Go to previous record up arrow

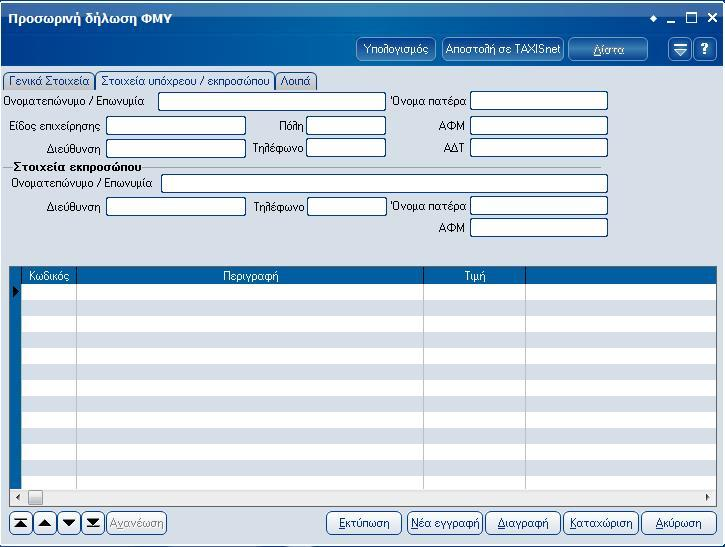click(x=45, y=523)
